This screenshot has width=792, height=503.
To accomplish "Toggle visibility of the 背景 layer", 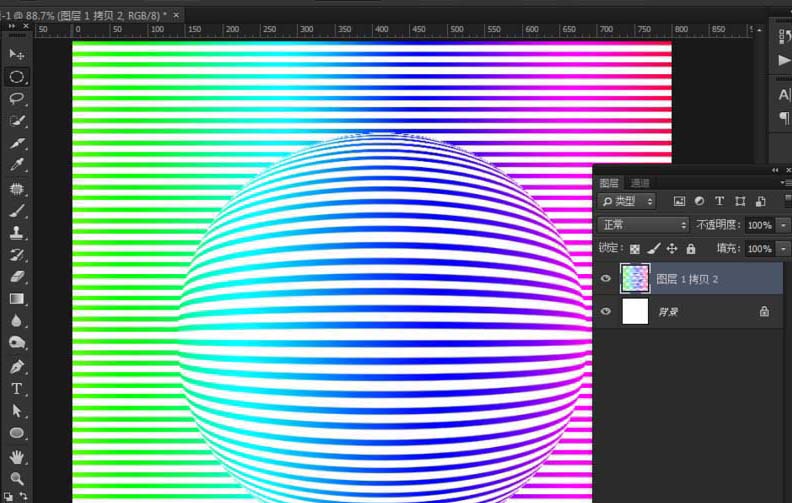I will coord(606,311).
